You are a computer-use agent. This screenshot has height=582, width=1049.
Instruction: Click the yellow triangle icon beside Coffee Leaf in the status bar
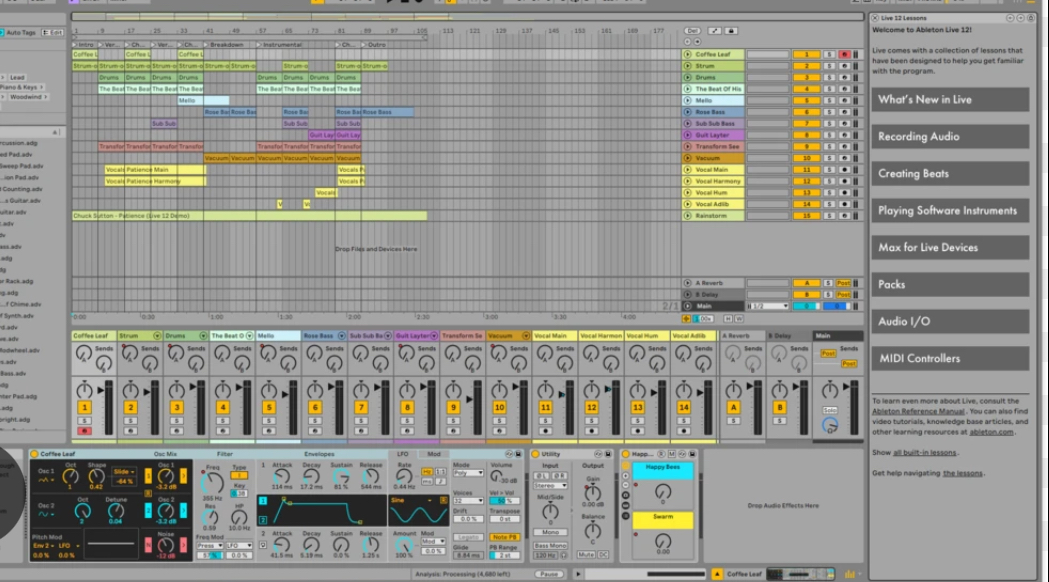pos(717,573)
